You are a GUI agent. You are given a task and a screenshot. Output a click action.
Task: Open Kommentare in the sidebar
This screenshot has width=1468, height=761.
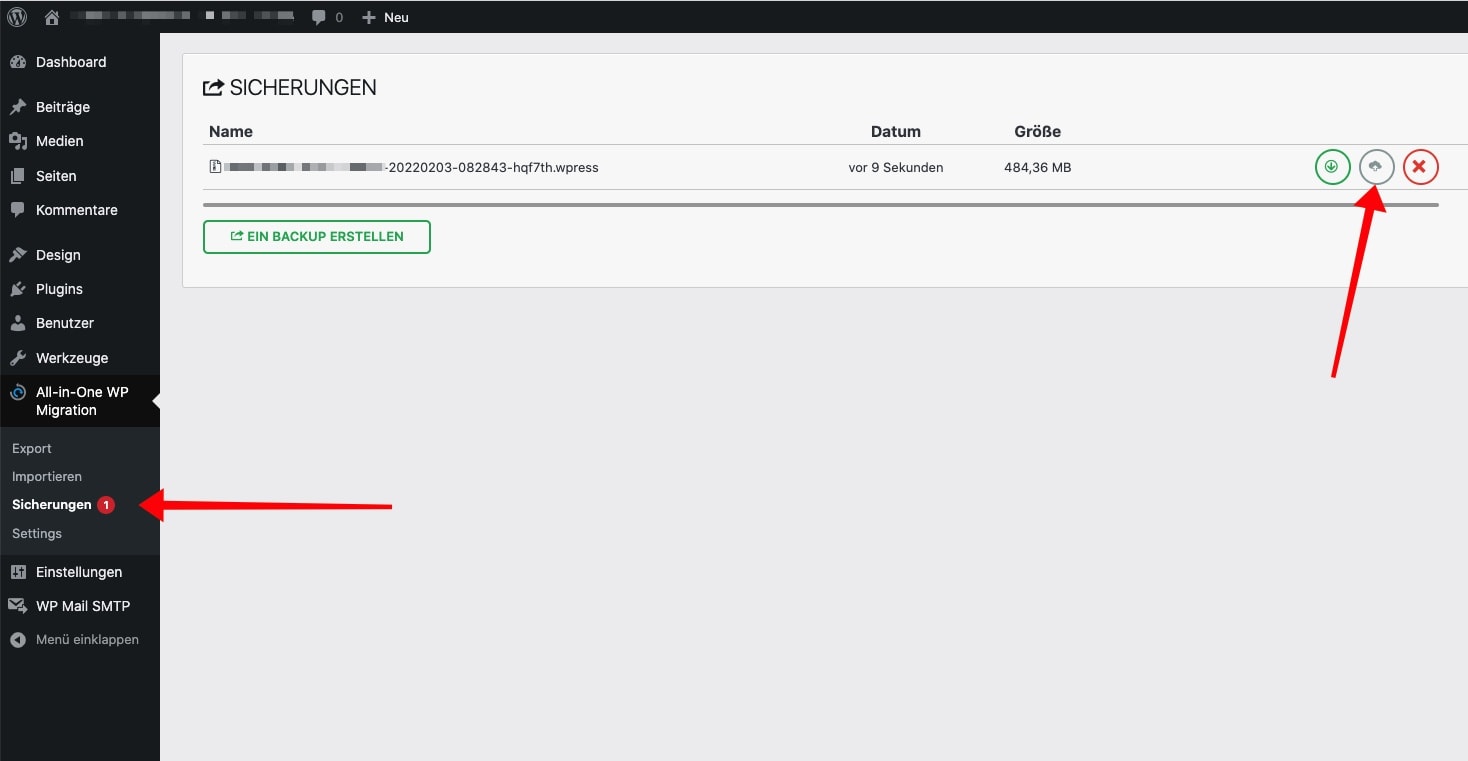[76, 210]
